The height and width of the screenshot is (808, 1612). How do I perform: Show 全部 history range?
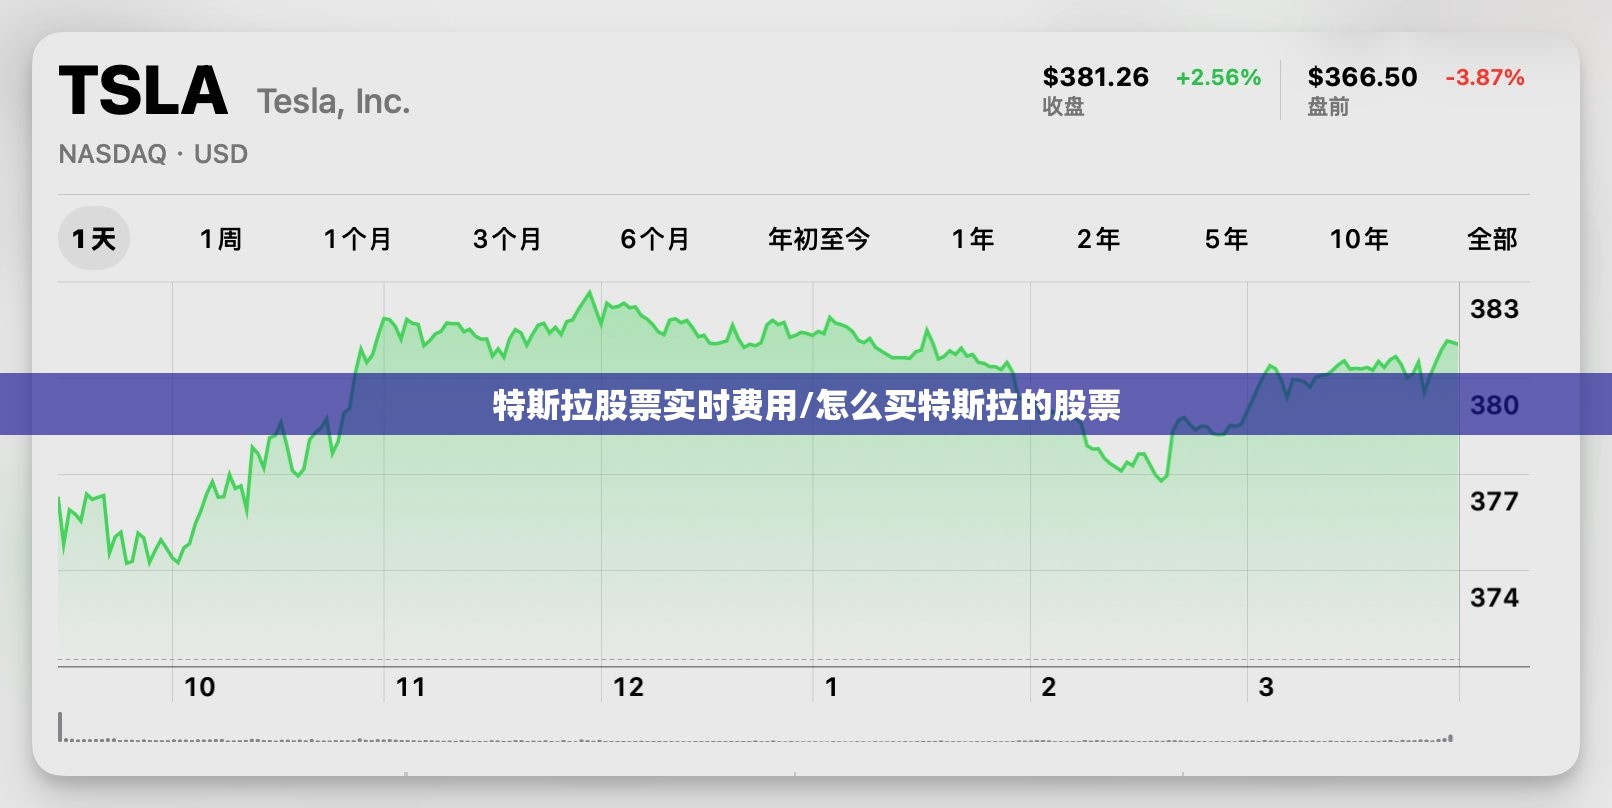1492,239
